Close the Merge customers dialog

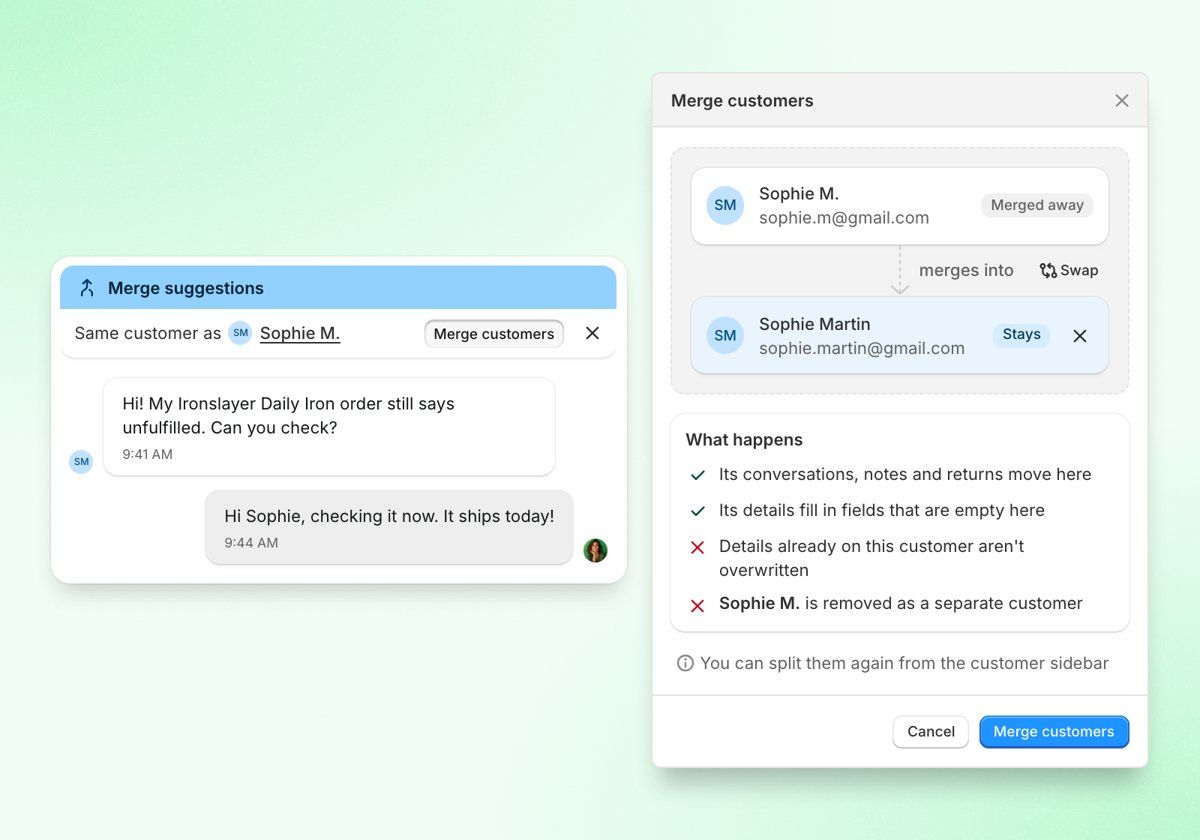[x=1122, y=101]
